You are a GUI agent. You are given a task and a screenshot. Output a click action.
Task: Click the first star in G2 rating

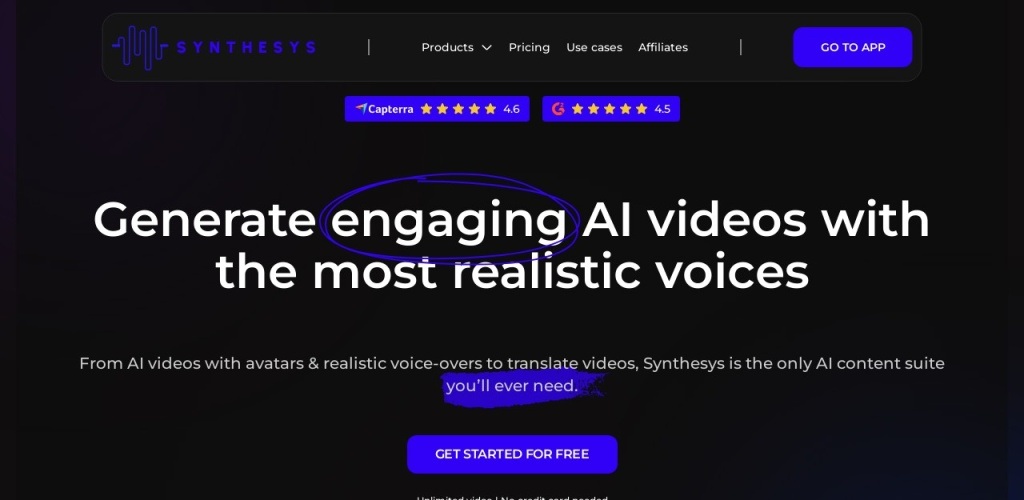pyautogui.click(x=577, y=109)
